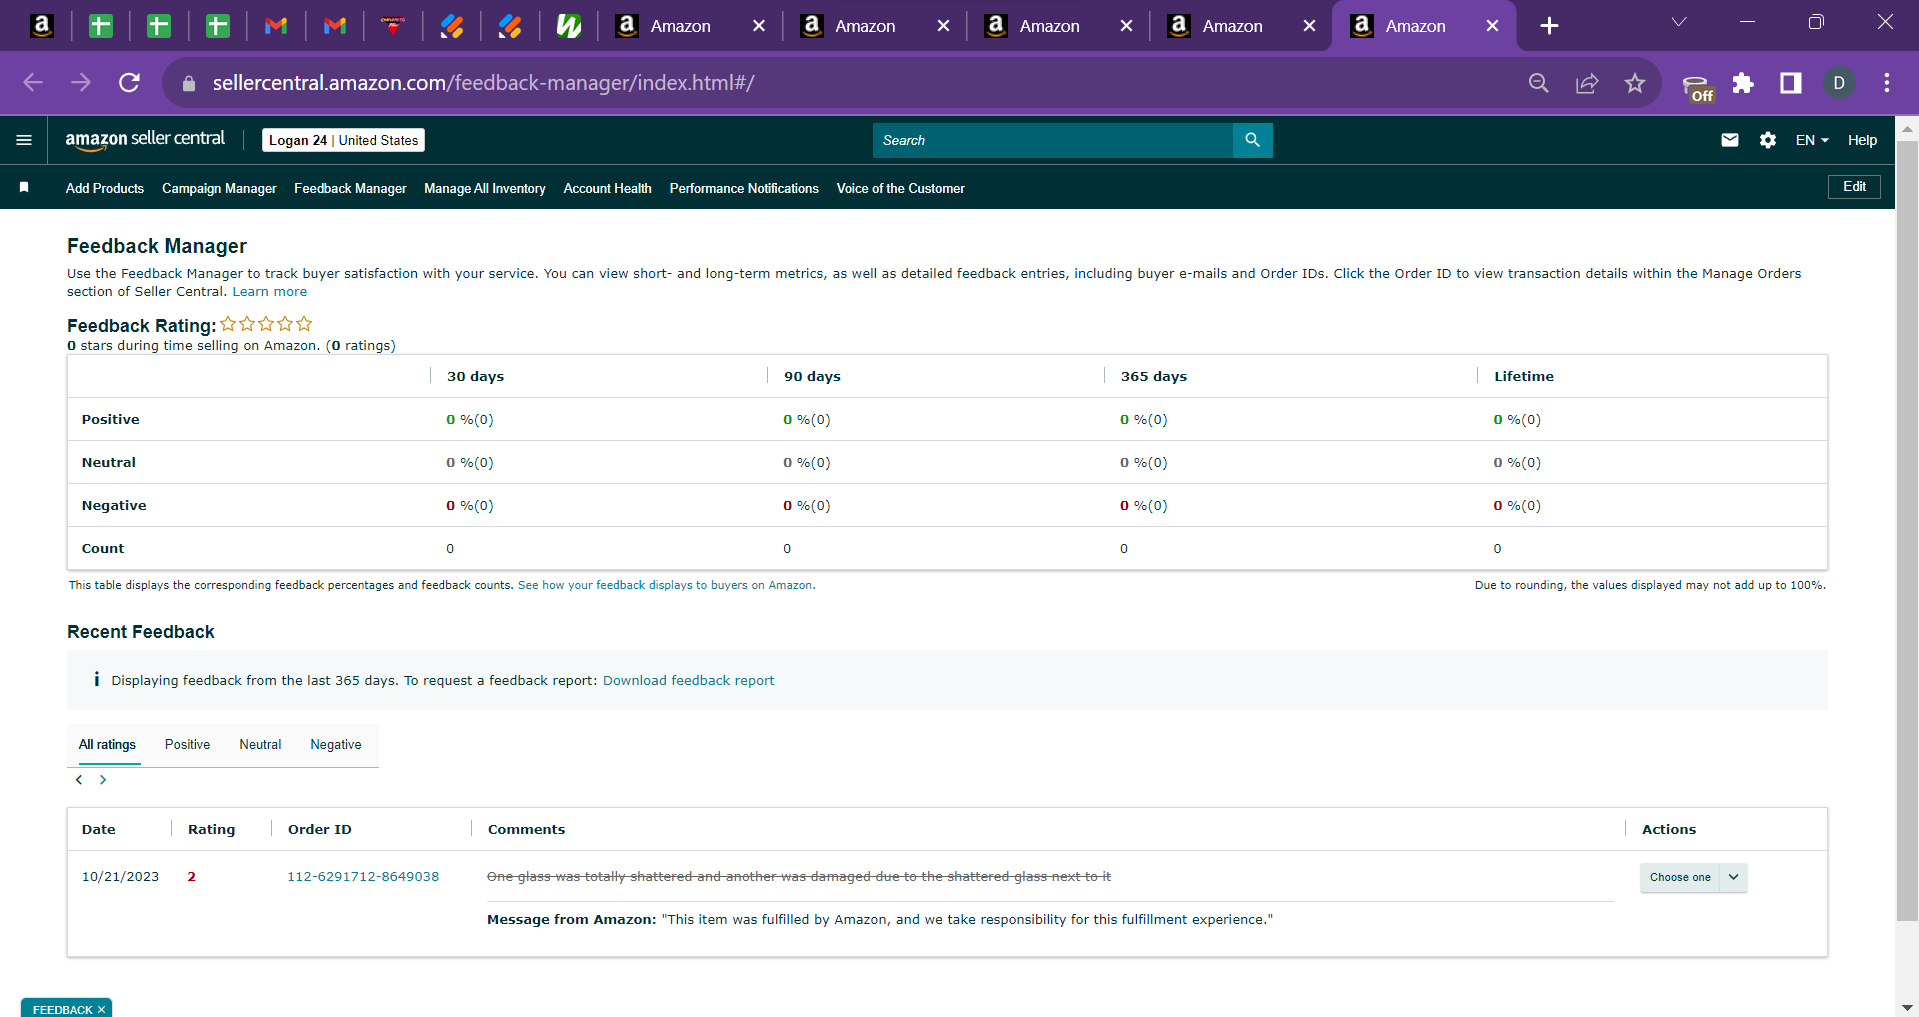Go back with the browser back arrow
The width and height of the screenshot is (1919, 1017).
coord(33,83)
